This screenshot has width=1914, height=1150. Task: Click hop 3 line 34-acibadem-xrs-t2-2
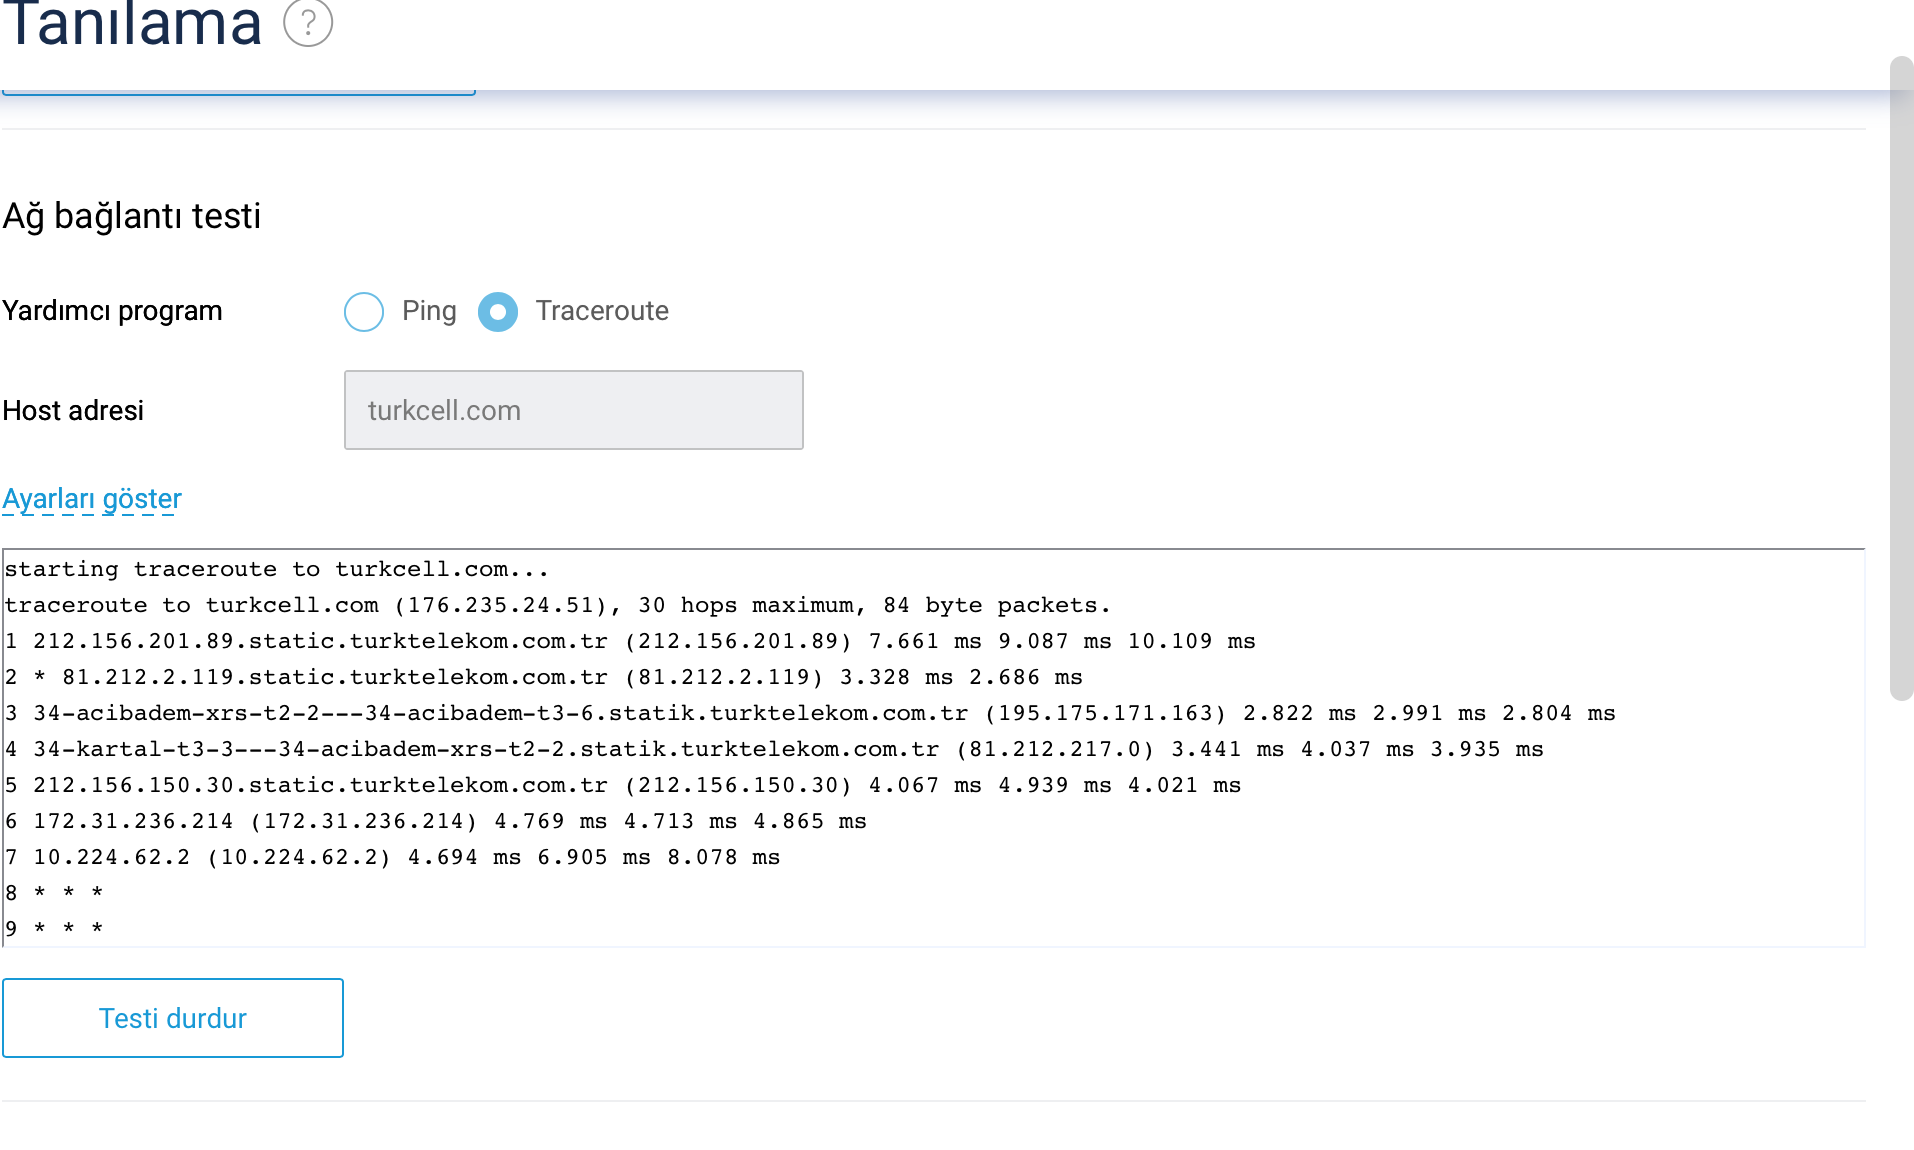810,713
